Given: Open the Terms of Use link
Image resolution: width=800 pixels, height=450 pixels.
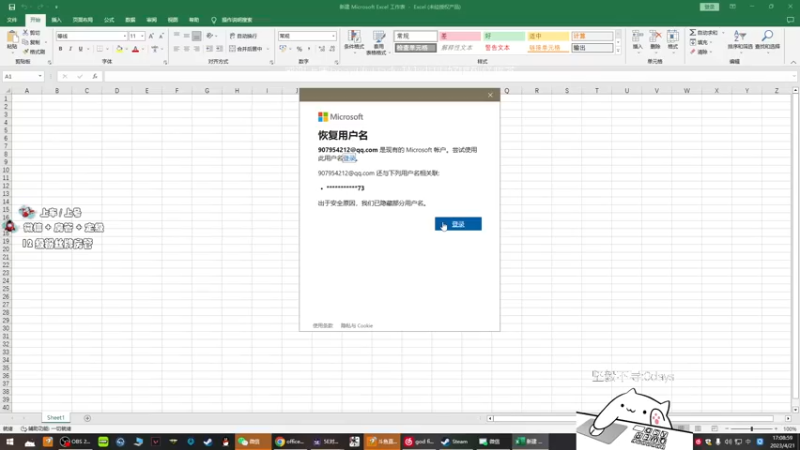Looking at the screenshot, I should pos(322,326).
